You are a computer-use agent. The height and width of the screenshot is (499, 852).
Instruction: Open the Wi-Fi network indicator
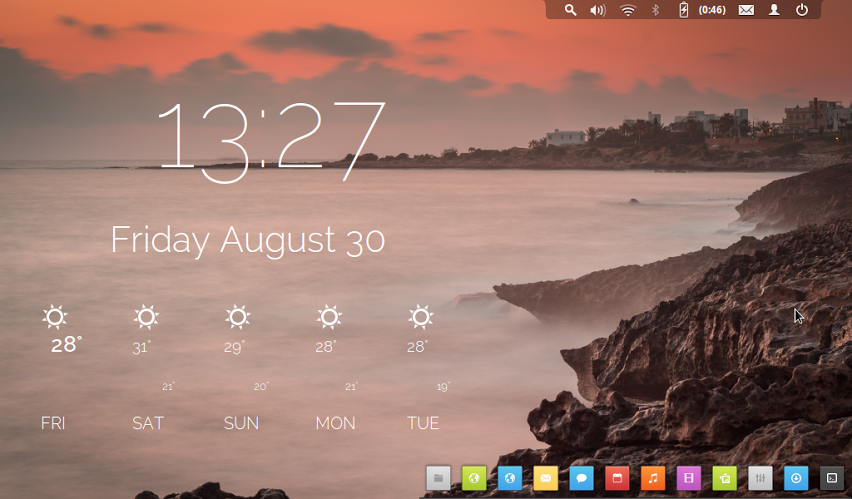point(628,10)
